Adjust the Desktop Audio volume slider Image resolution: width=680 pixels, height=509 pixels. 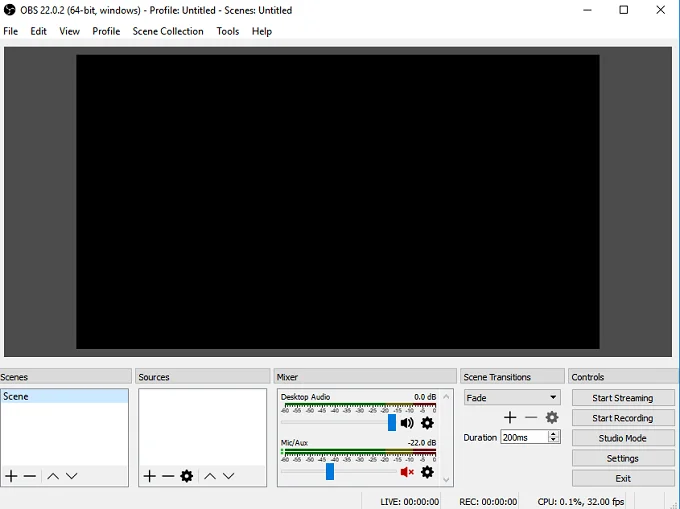(392, 423)
